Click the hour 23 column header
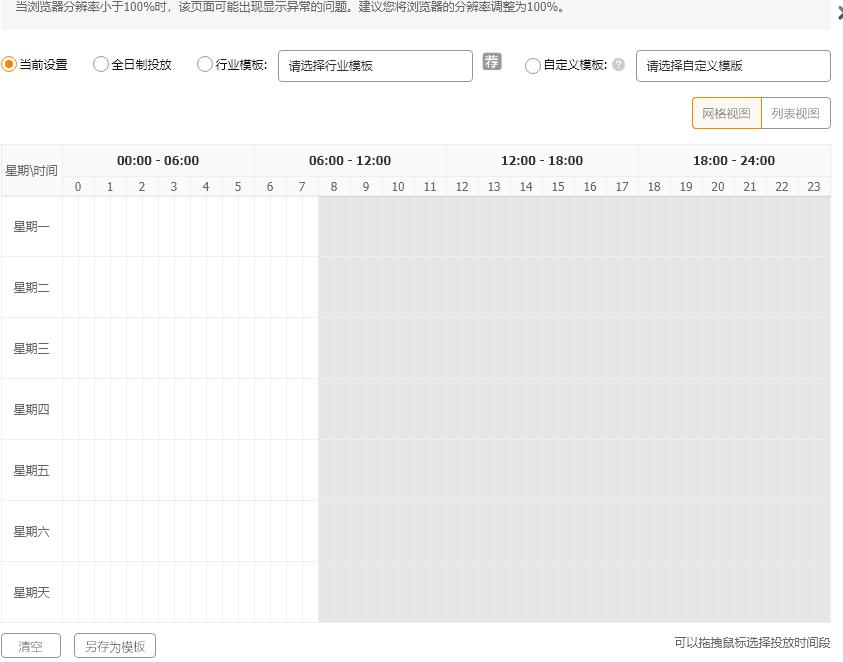This screenshot has height=662, width=843. click(x=814, y=186)
